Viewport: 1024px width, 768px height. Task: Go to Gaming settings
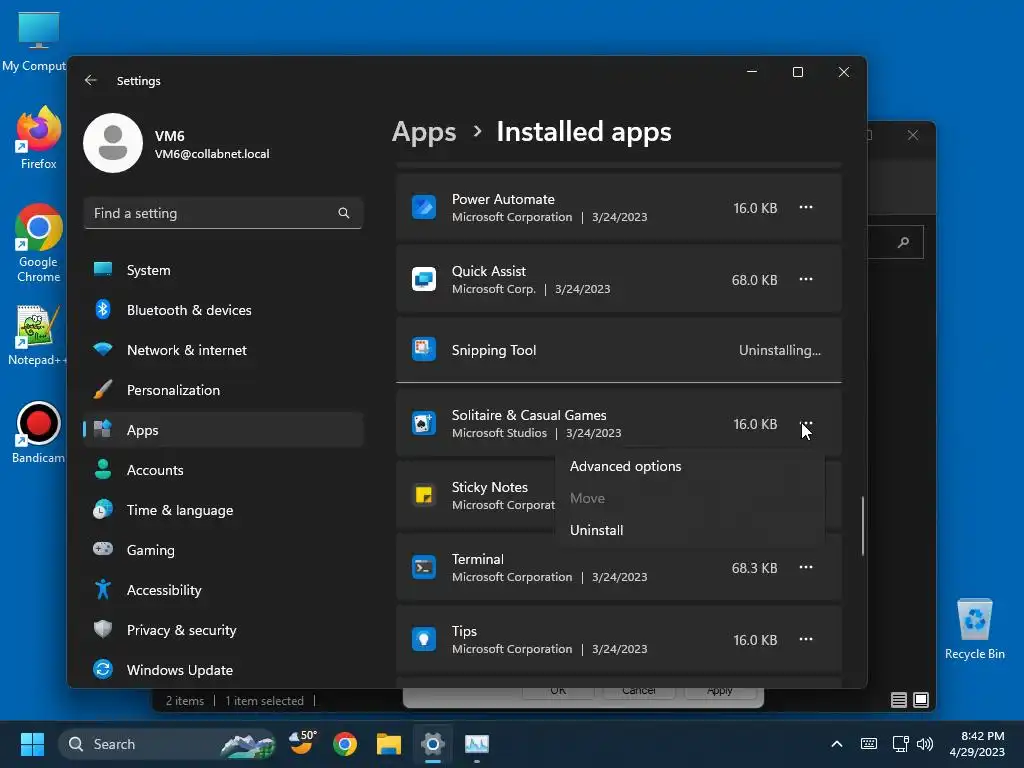[223, 550]
